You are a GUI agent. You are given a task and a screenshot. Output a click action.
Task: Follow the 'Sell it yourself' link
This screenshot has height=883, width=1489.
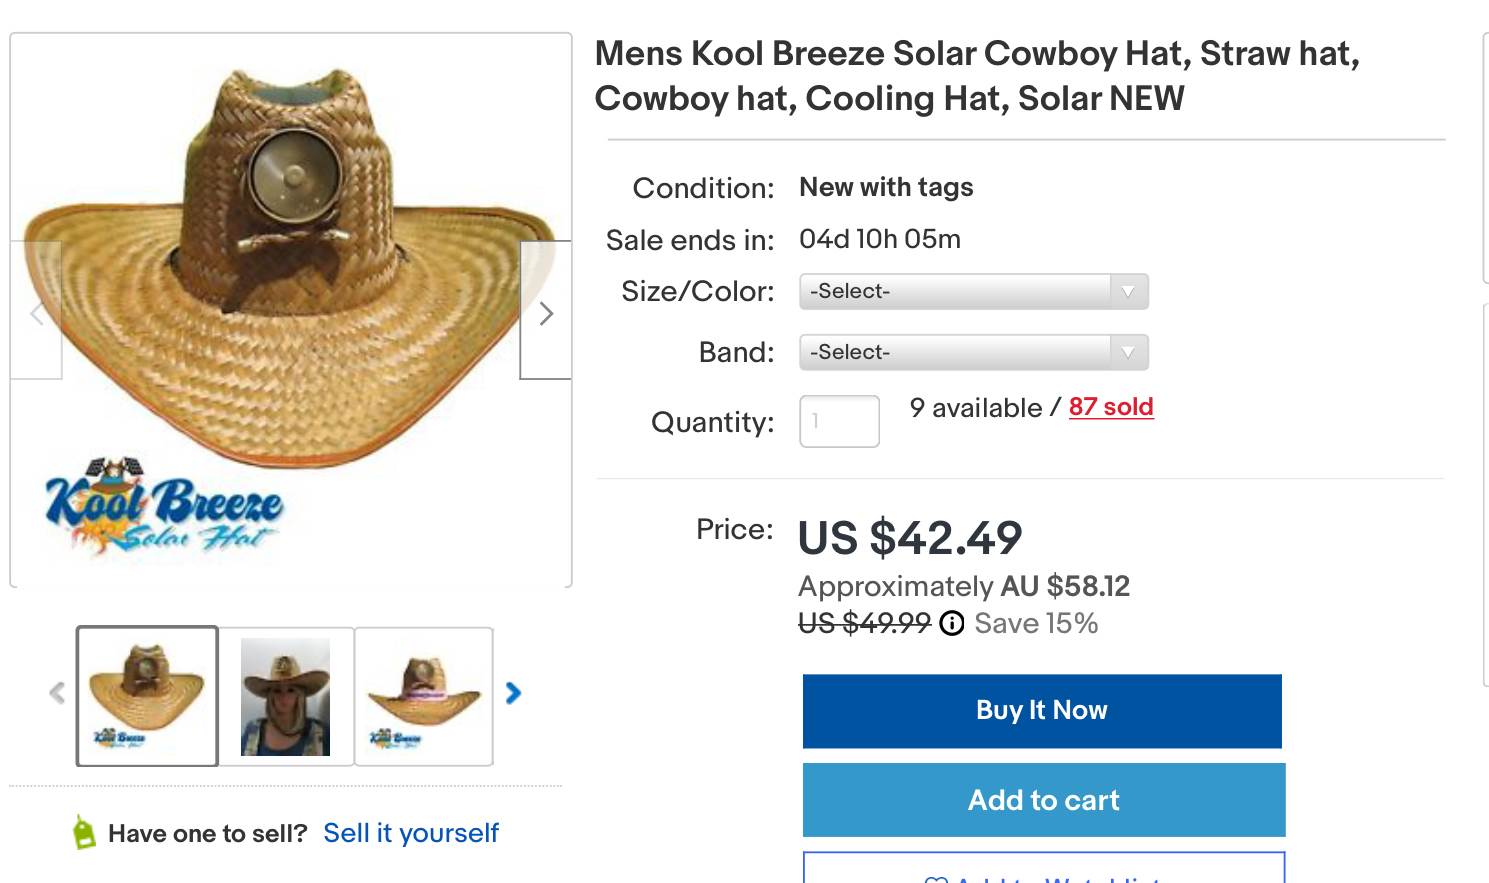coord(410,833)
